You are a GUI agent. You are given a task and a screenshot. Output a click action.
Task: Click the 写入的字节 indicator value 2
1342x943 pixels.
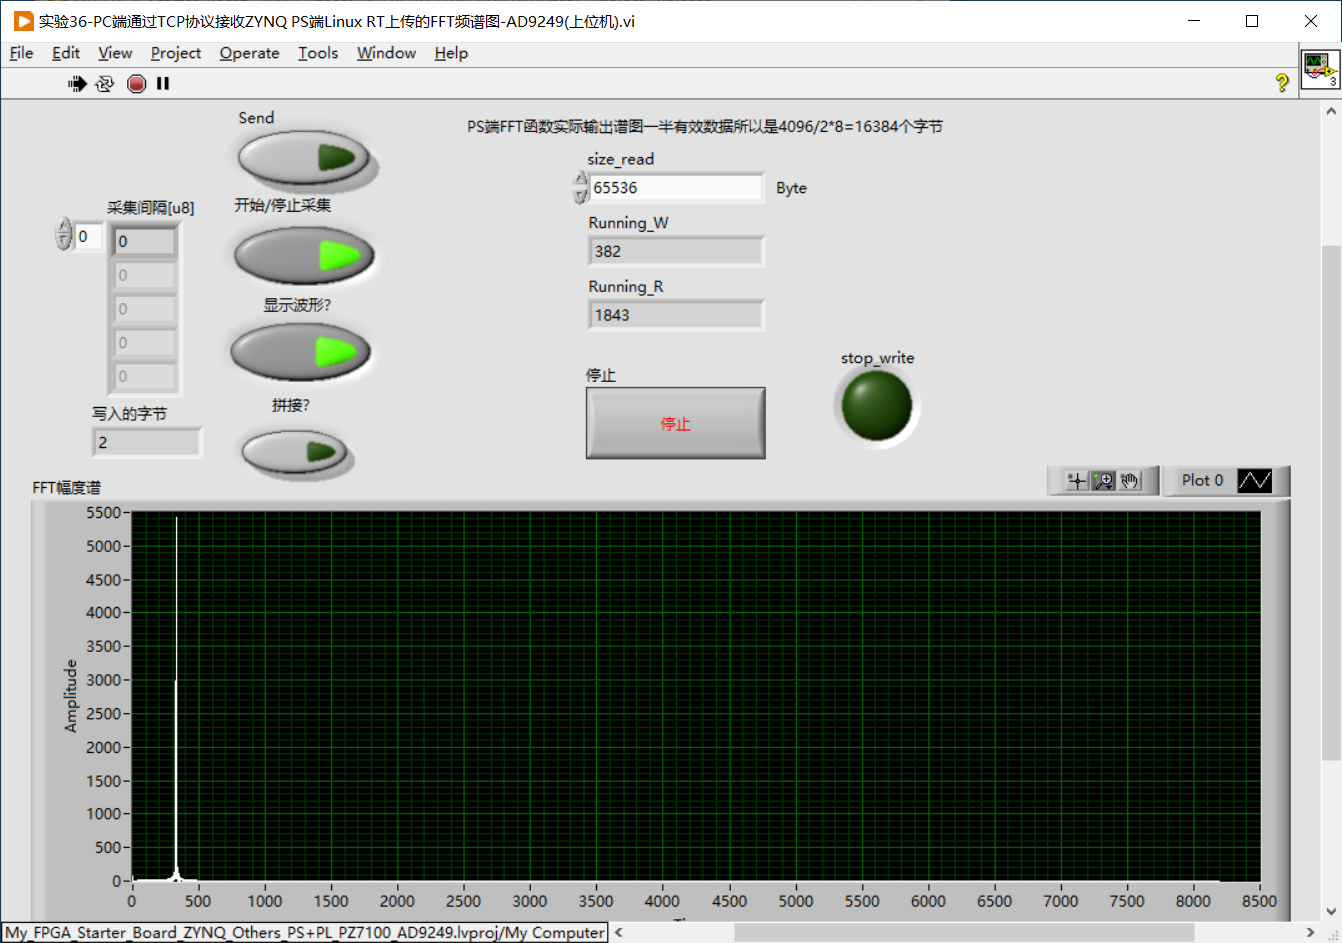(x=147, y=442)
